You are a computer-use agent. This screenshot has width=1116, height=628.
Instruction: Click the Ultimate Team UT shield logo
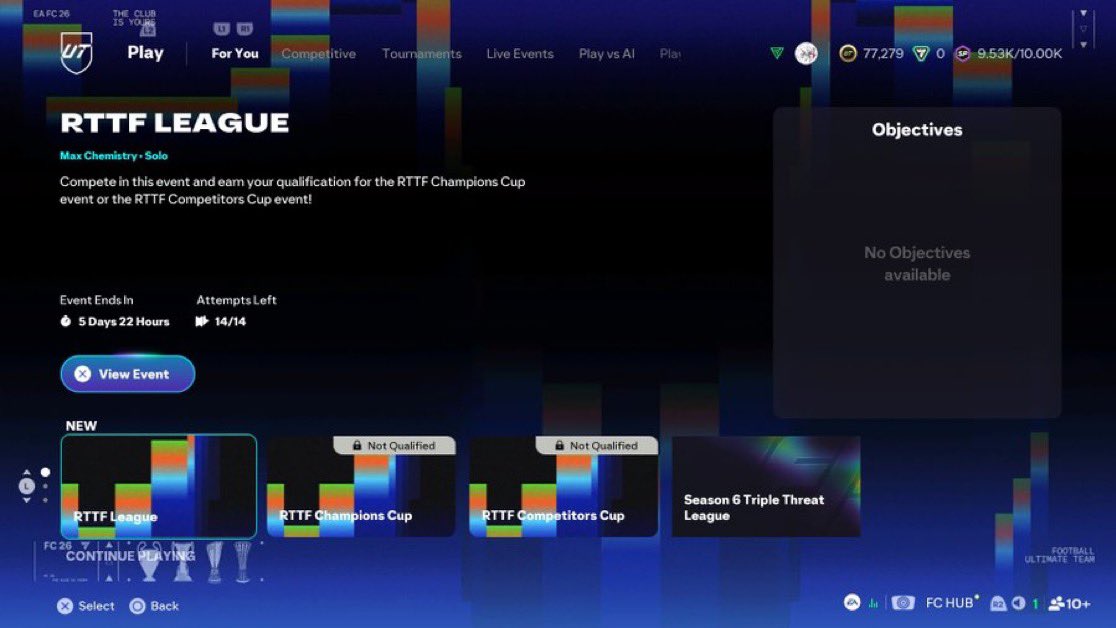[x=76, y=53]
